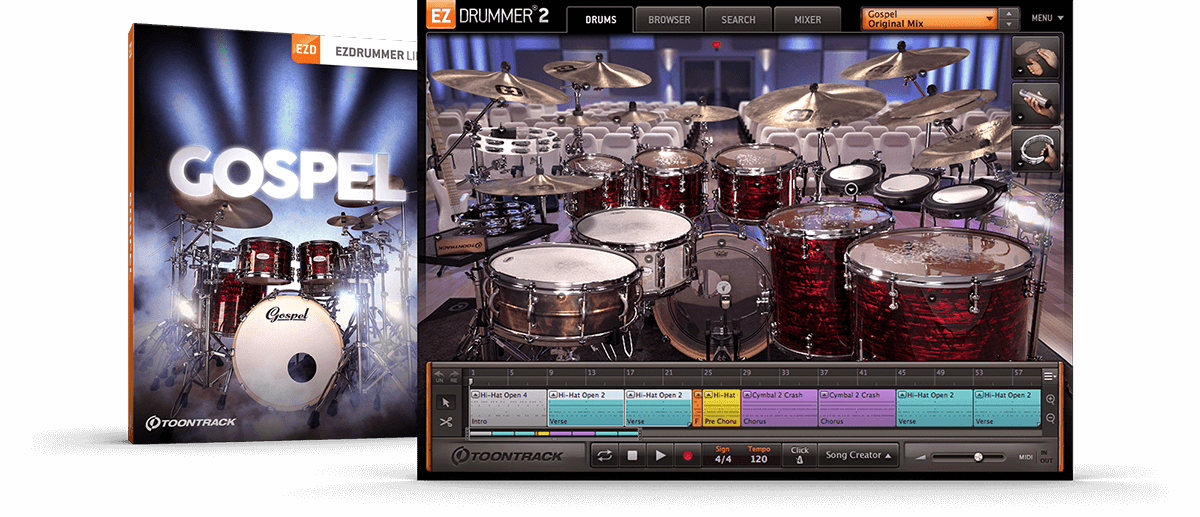Switch to the SEARCH tab

click(738, 19)
